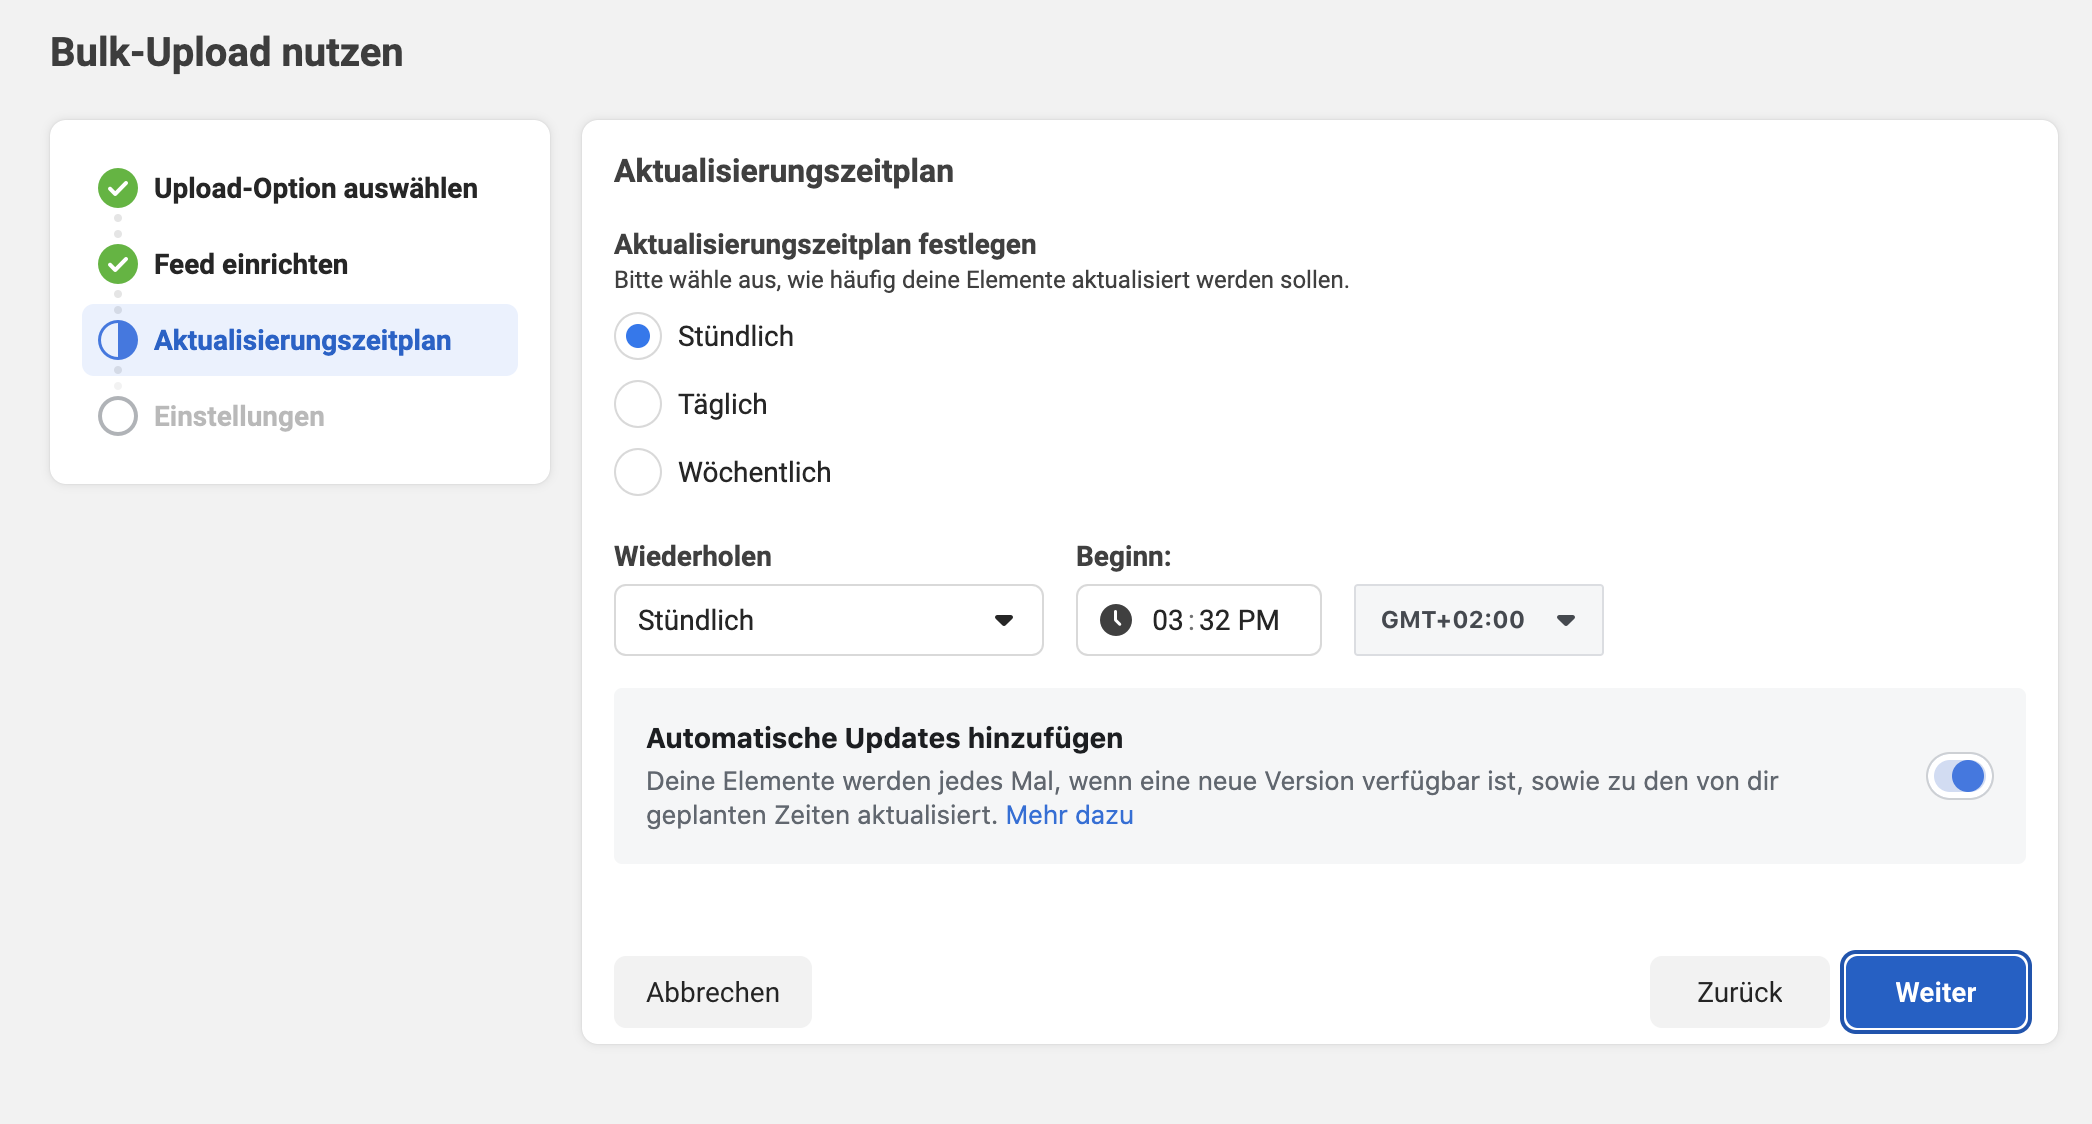
Task: Click the Weiter button
Action: click(1936, 992)
